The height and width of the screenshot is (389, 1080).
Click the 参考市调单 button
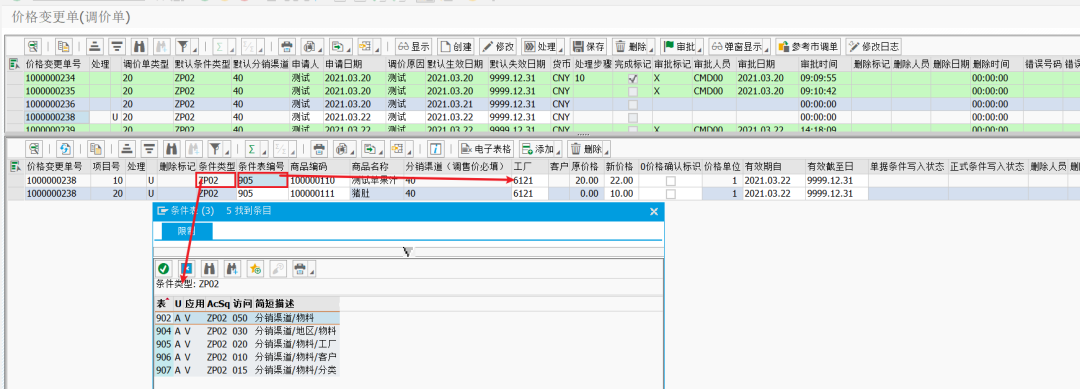coord(809,47)
